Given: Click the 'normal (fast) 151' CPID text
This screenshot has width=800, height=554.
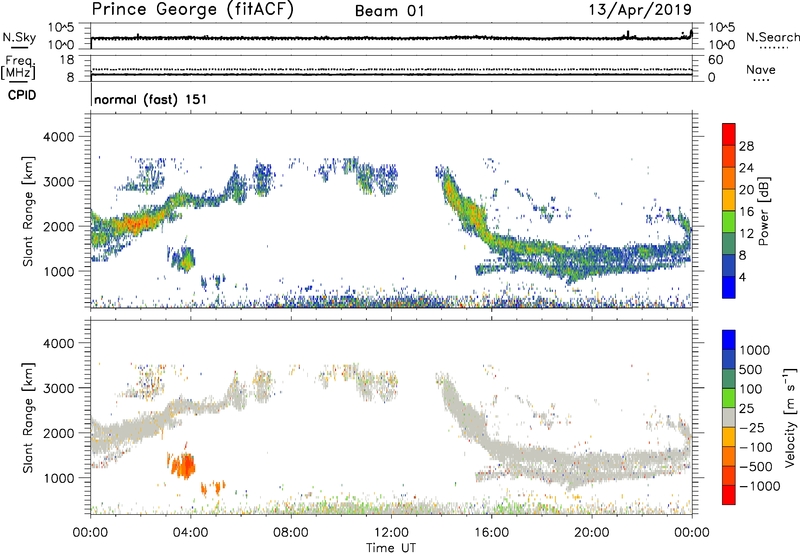Looking at the screenshot, I should (x=151, y=99).
